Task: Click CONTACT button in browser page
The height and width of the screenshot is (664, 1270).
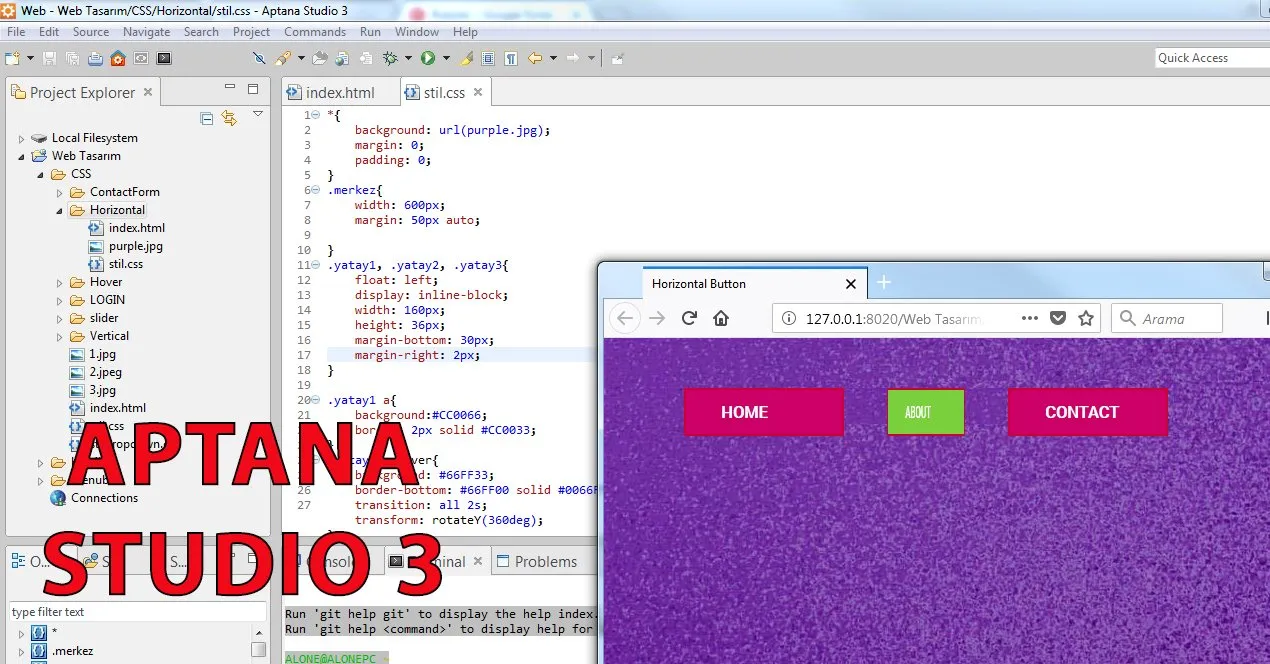Action: click(x=1088, y=412)
